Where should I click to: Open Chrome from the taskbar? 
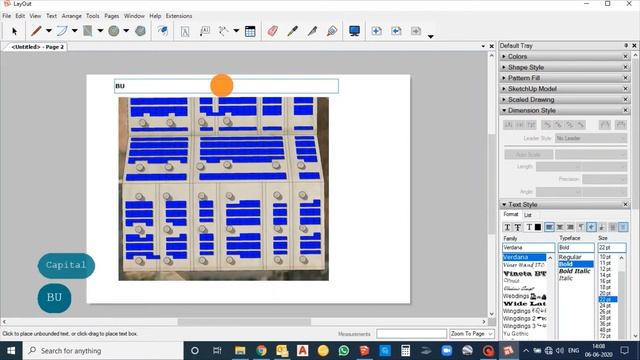(x=261, y=351)
